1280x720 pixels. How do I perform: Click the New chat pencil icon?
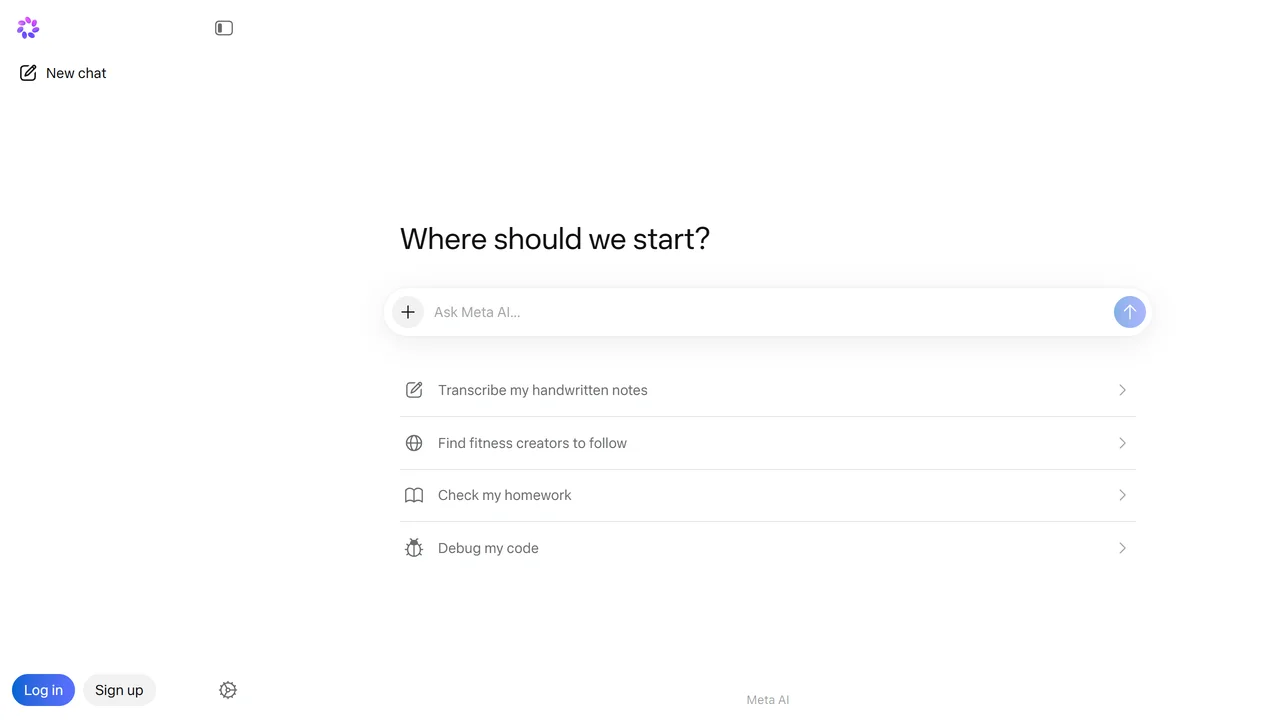[28, 73]
